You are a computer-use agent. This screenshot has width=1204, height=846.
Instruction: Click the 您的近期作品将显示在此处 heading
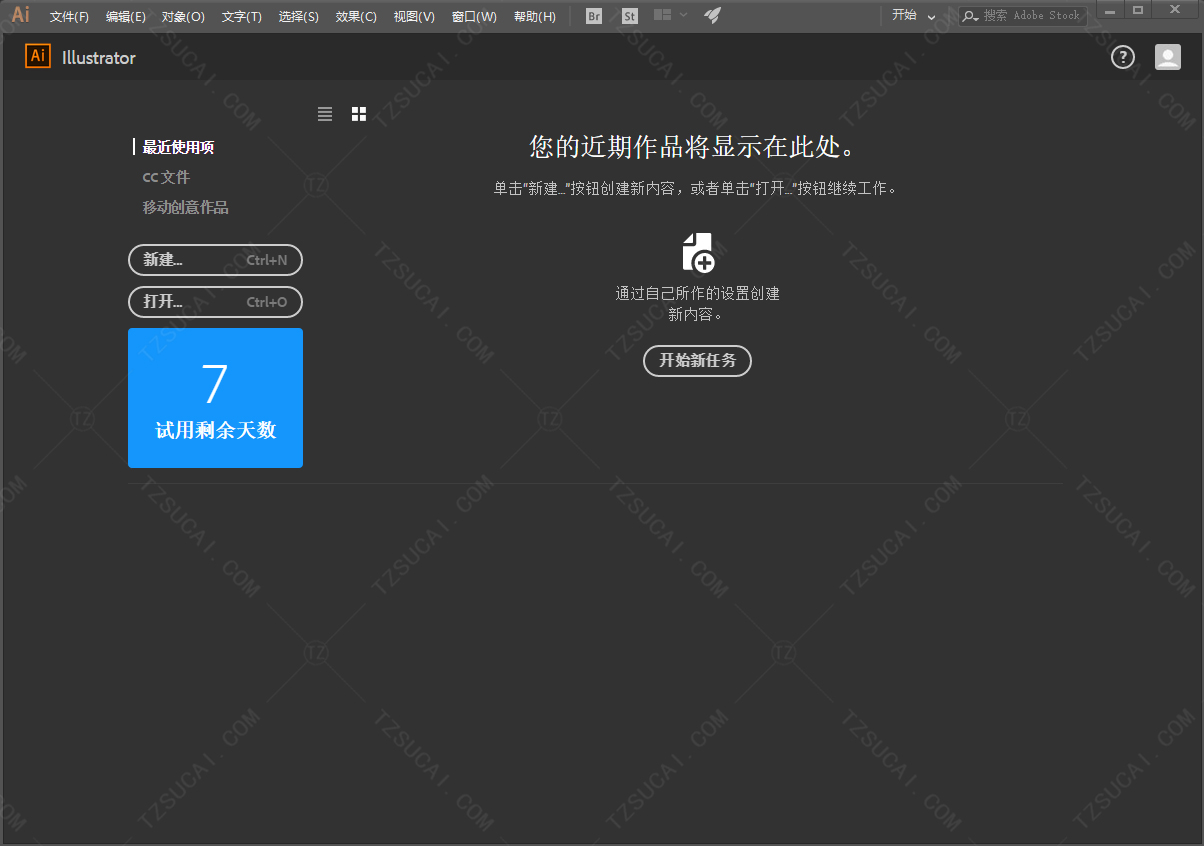(695, 148)
